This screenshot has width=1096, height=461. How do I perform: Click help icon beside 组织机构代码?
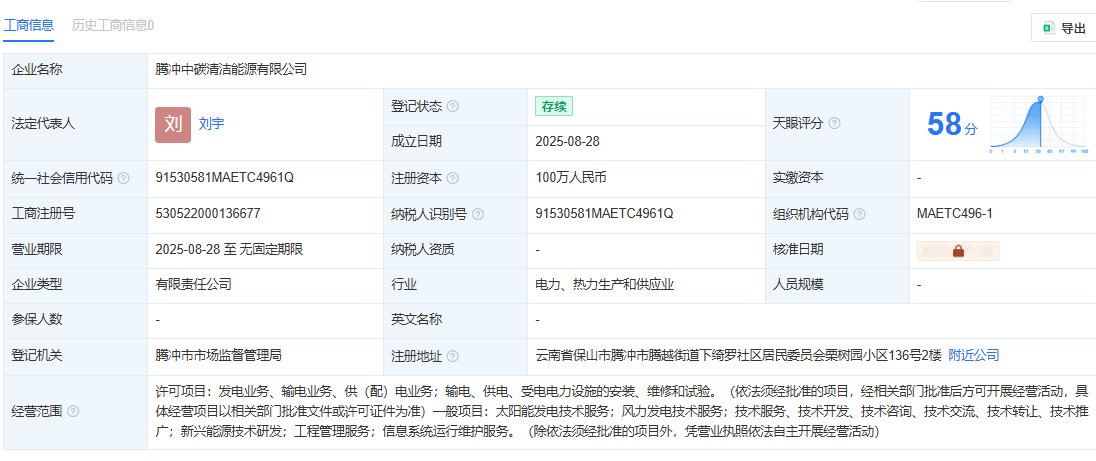859,214
